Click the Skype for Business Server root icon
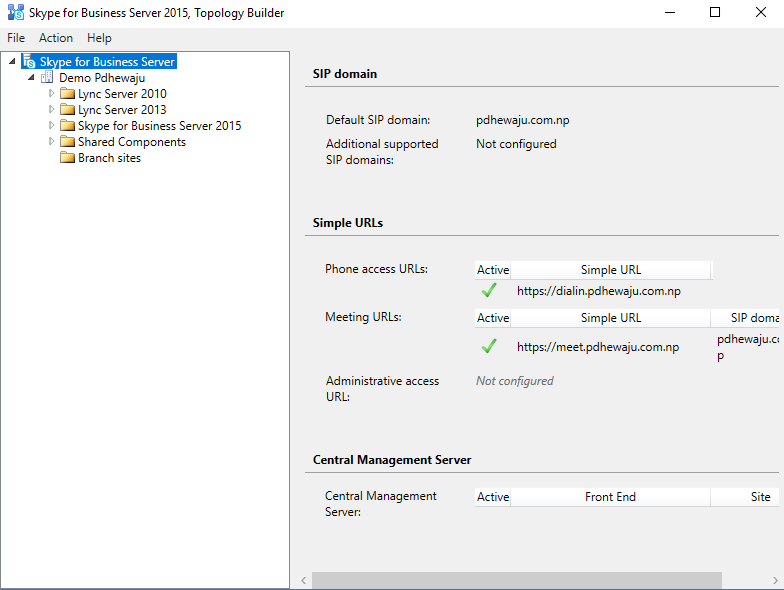 (x=29, y=62)
